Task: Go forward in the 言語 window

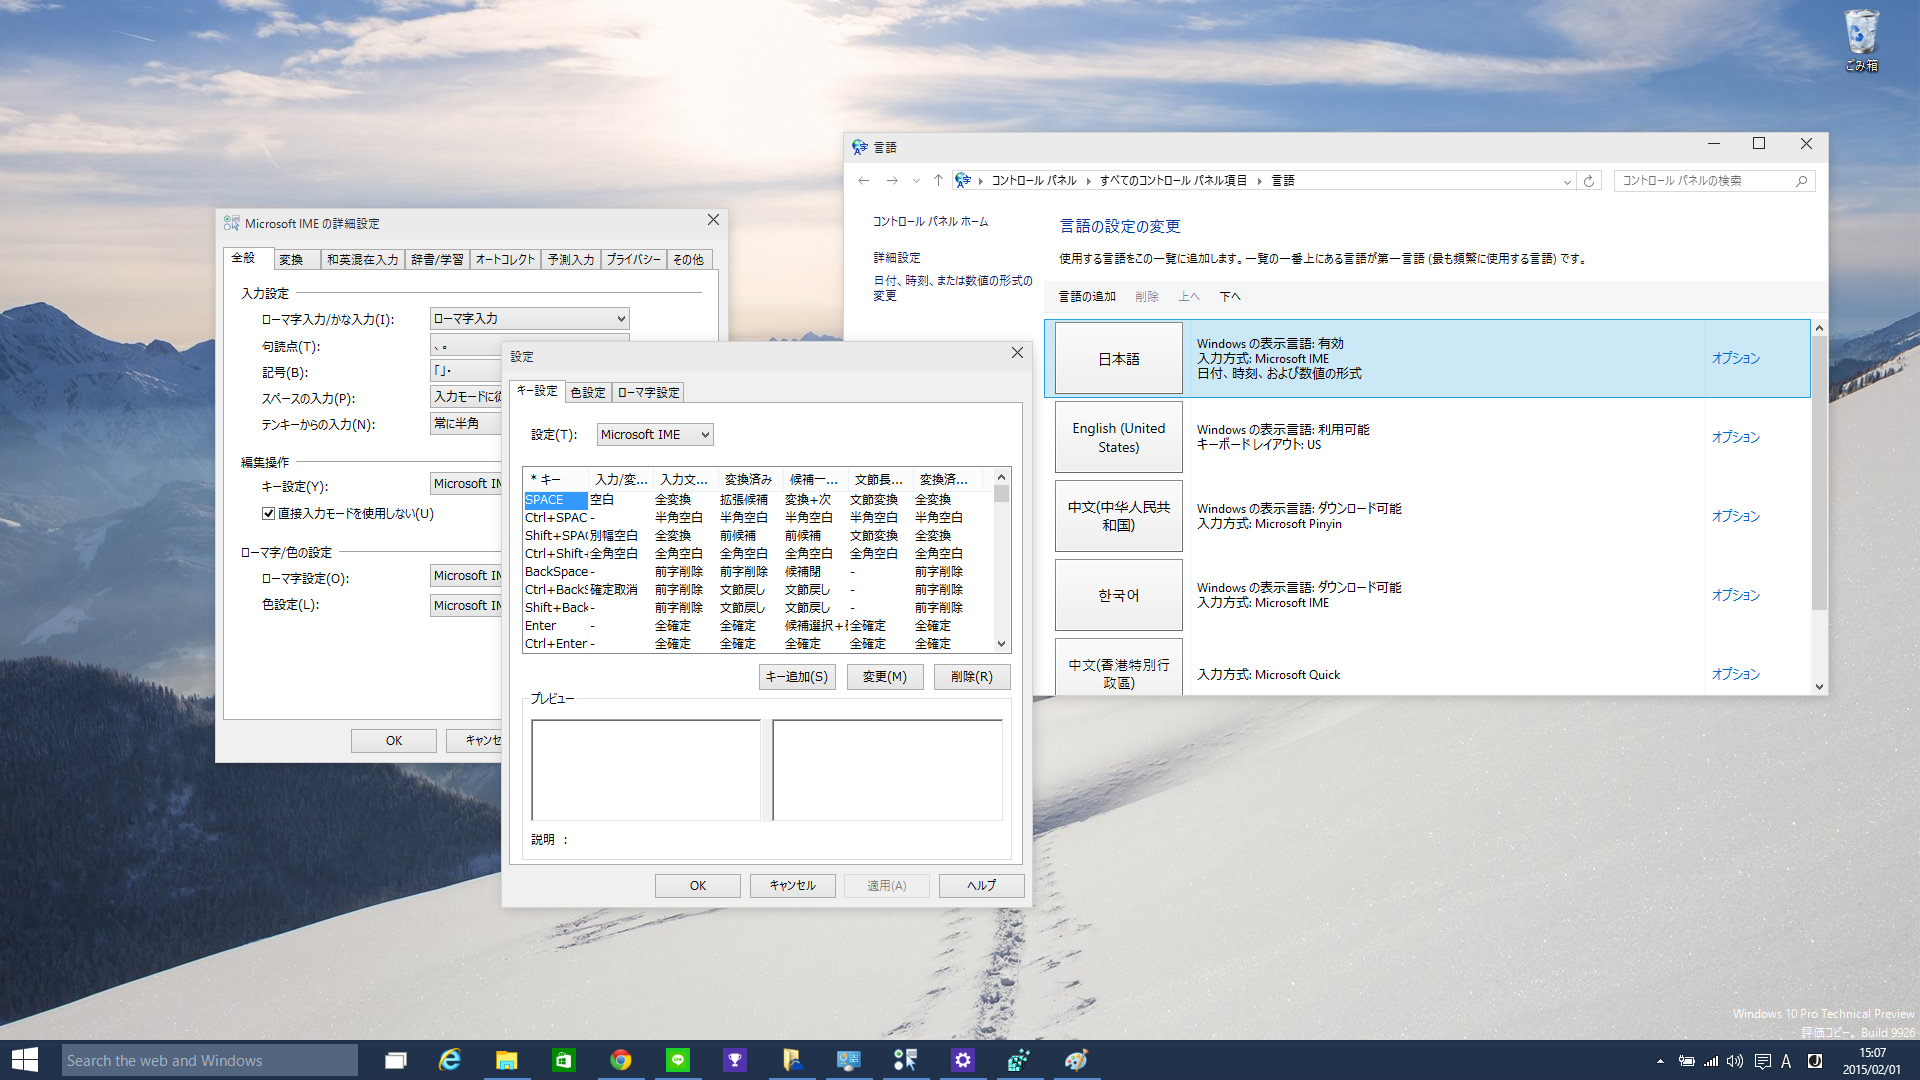Action: pyautogui.click(x=892, y=180)
